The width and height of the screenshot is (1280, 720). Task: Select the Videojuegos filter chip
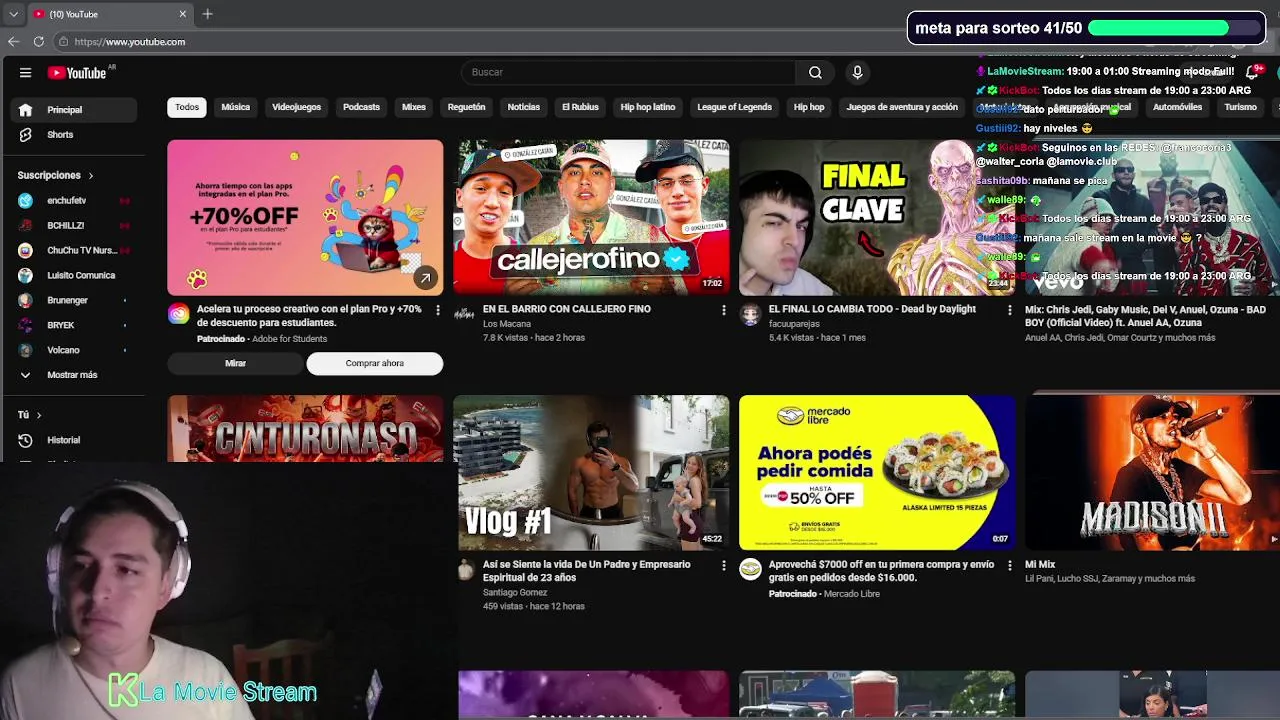click(x=297, y=107)
